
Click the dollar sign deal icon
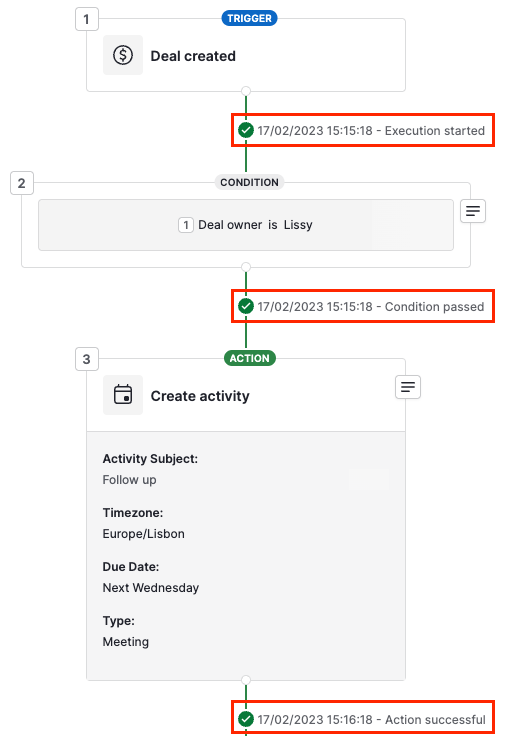click(x=123, y=55)
